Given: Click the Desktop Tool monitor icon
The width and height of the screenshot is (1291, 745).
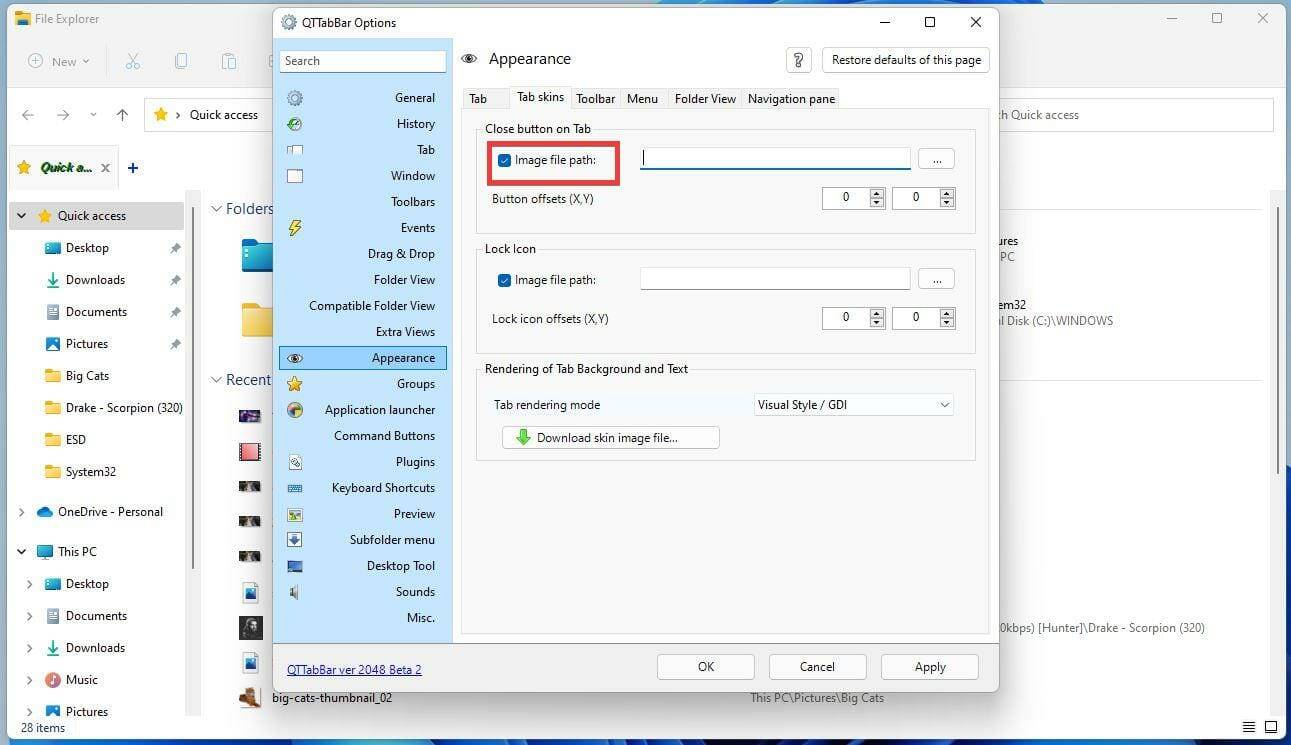Looking at the screenshot, I should coord(294,565).
